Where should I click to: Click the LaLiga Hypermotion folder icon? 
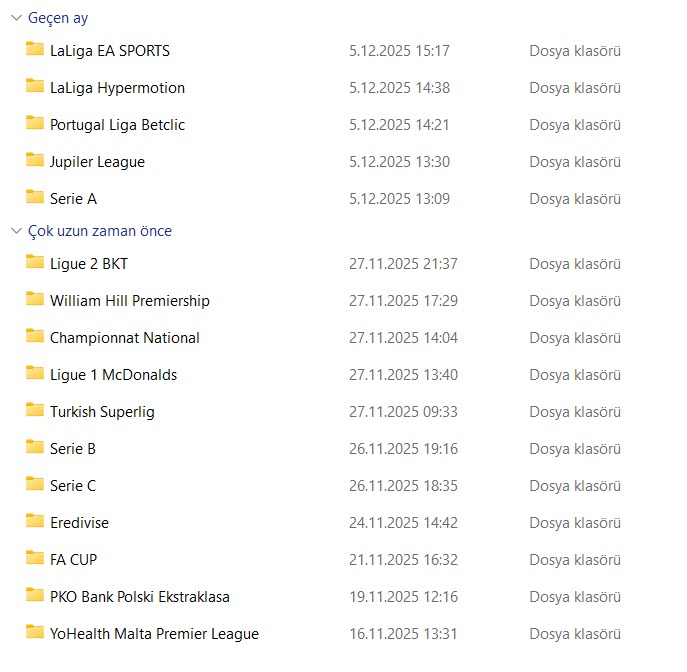pos(35,87)
